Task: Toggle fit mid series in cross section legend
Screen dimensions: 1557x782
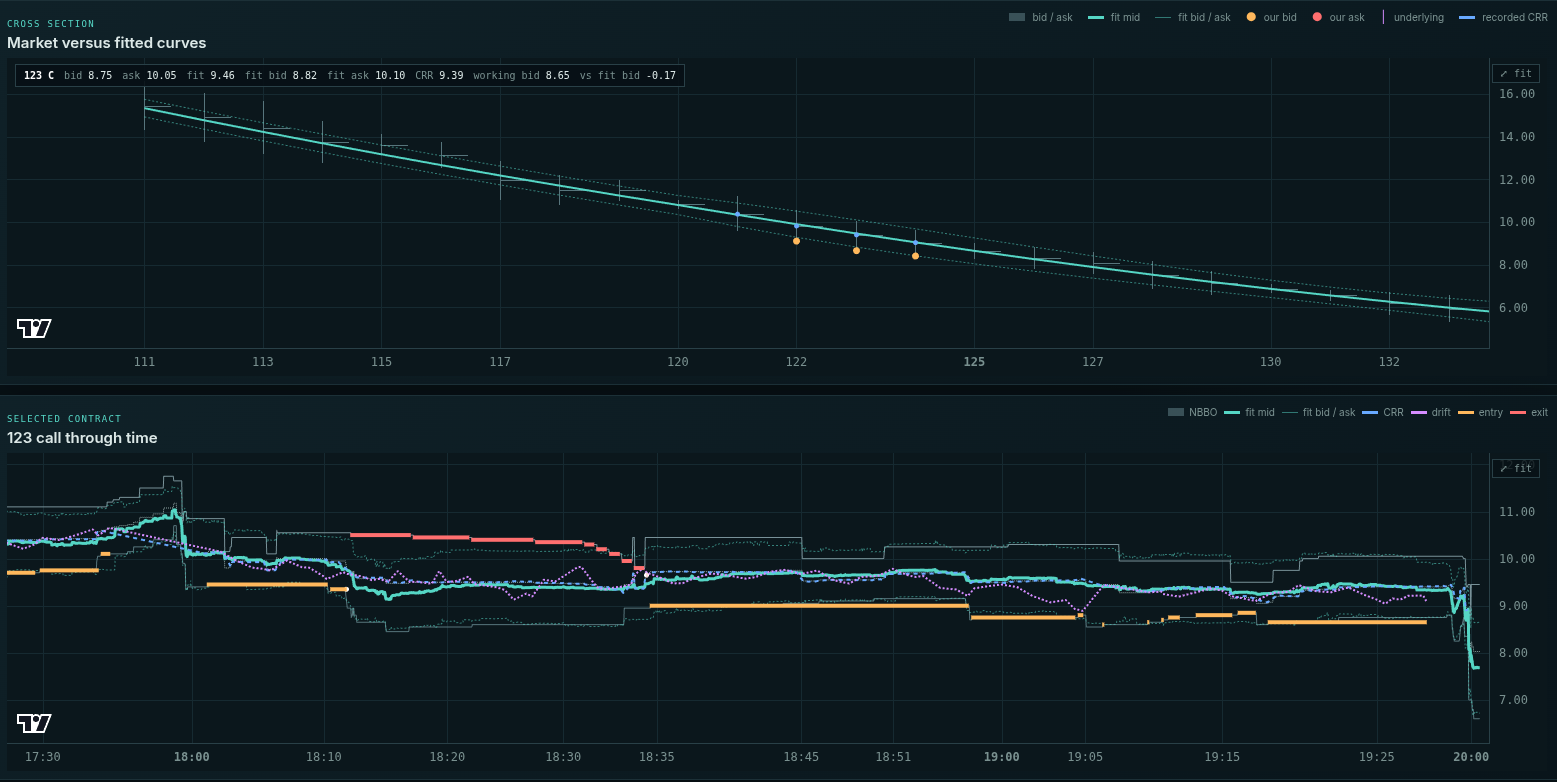Action: point(1114,17)
